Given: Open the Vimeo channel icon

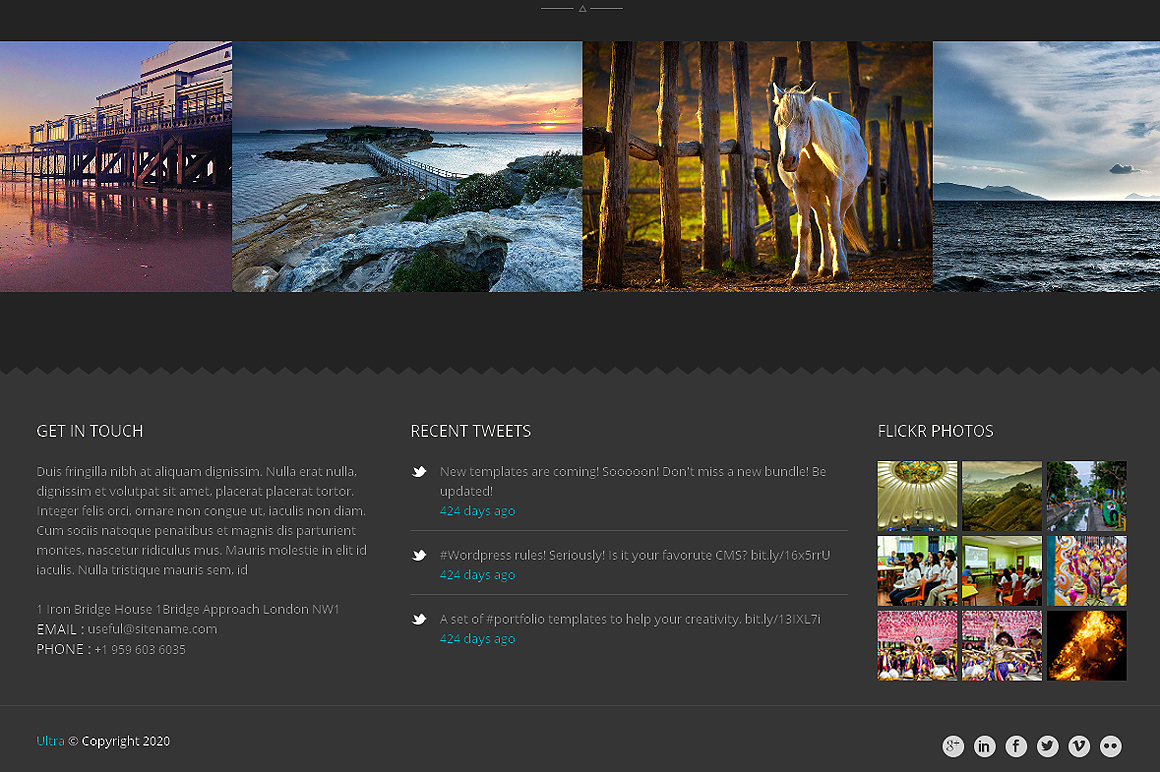Looking at the screenshot, I should pos(1079,746).
